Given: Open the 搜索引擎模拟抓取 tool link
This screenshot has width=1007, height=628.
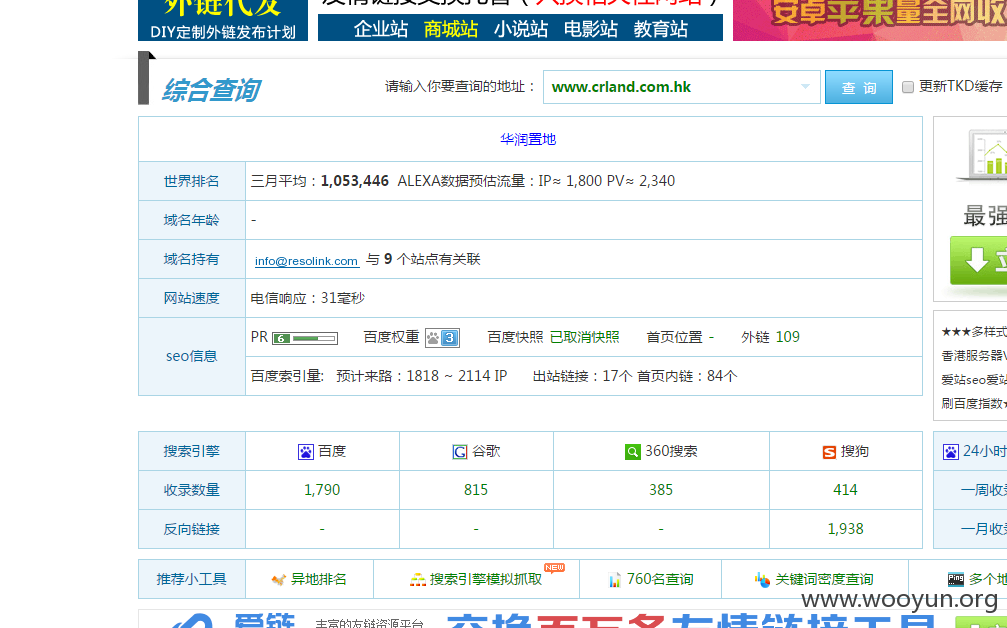Looking at the screenshot, I should coord(486,579).
